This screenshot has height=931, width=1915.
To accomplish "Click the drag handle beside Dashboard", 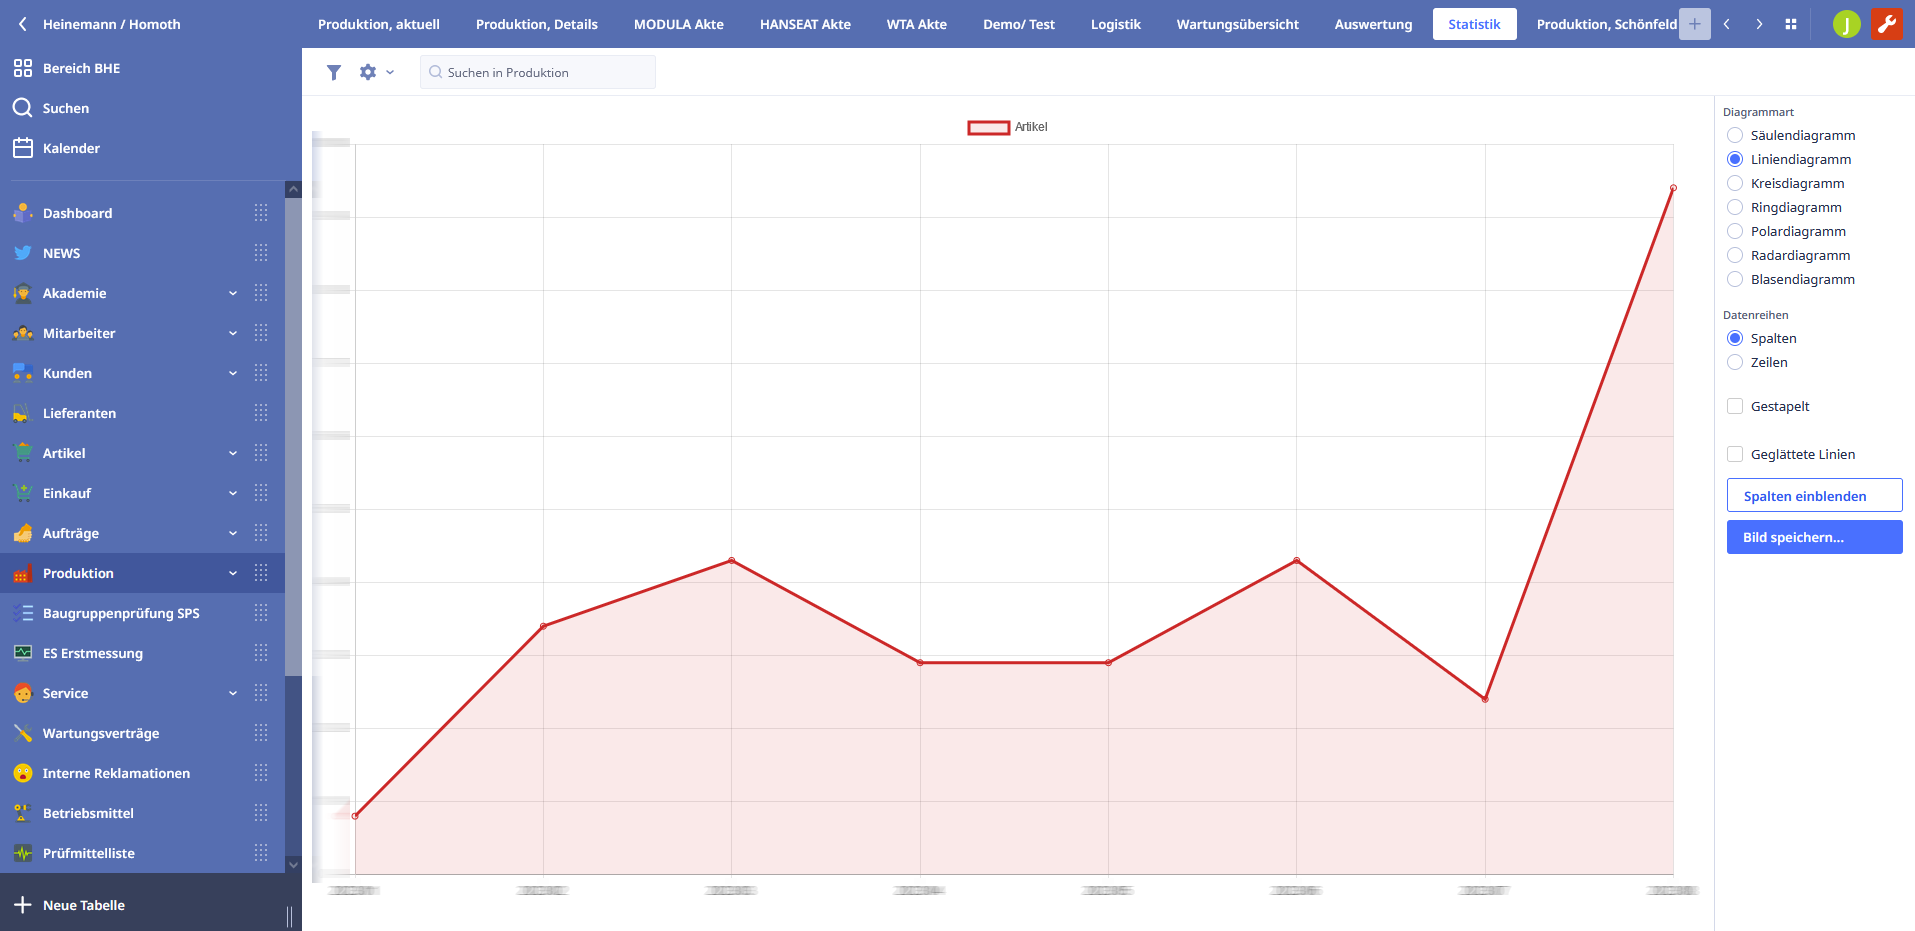I will tap(261, 213).
